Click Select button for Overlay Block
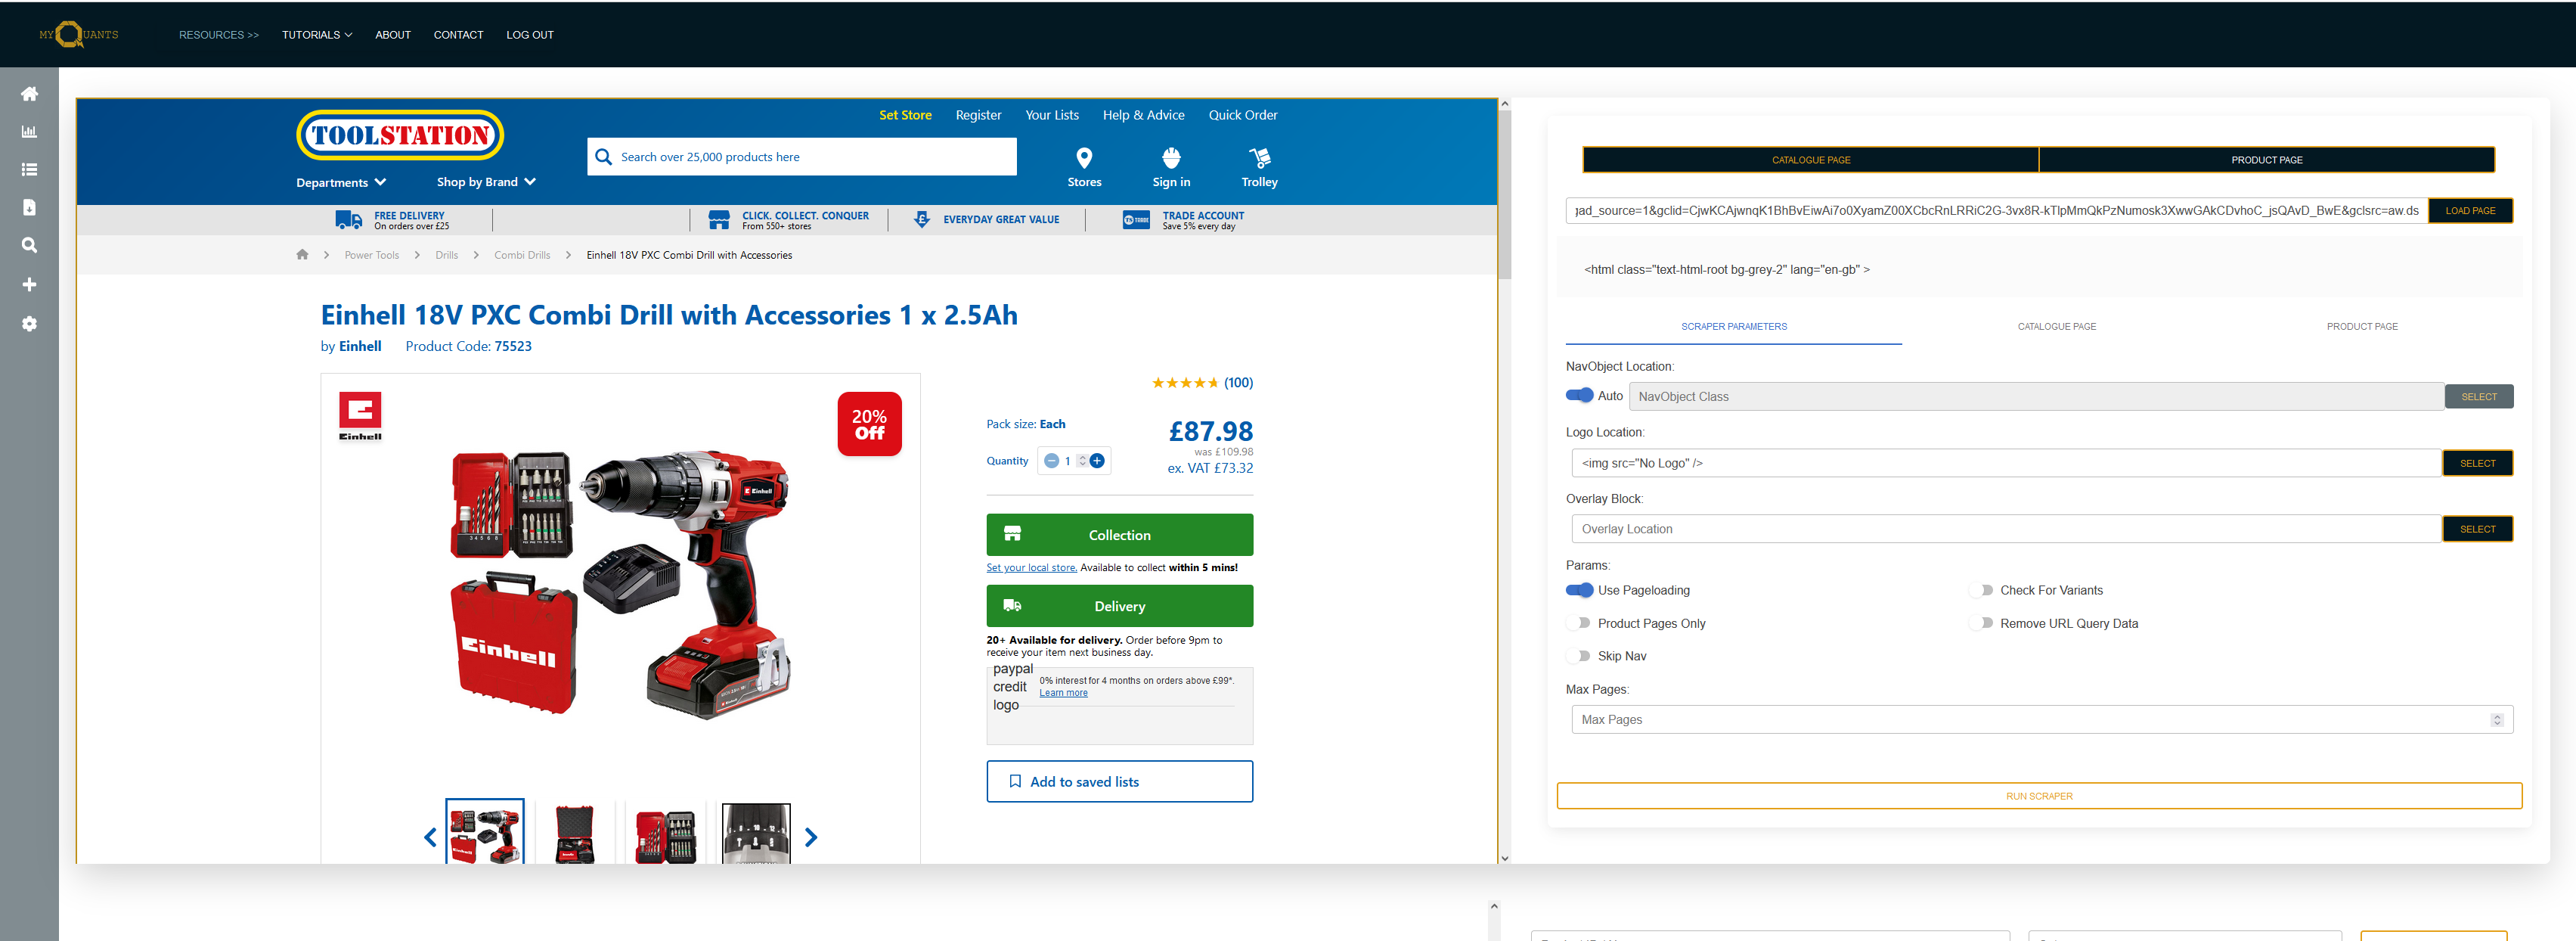The image size is (2576, 941). [x=2477, y=529]
